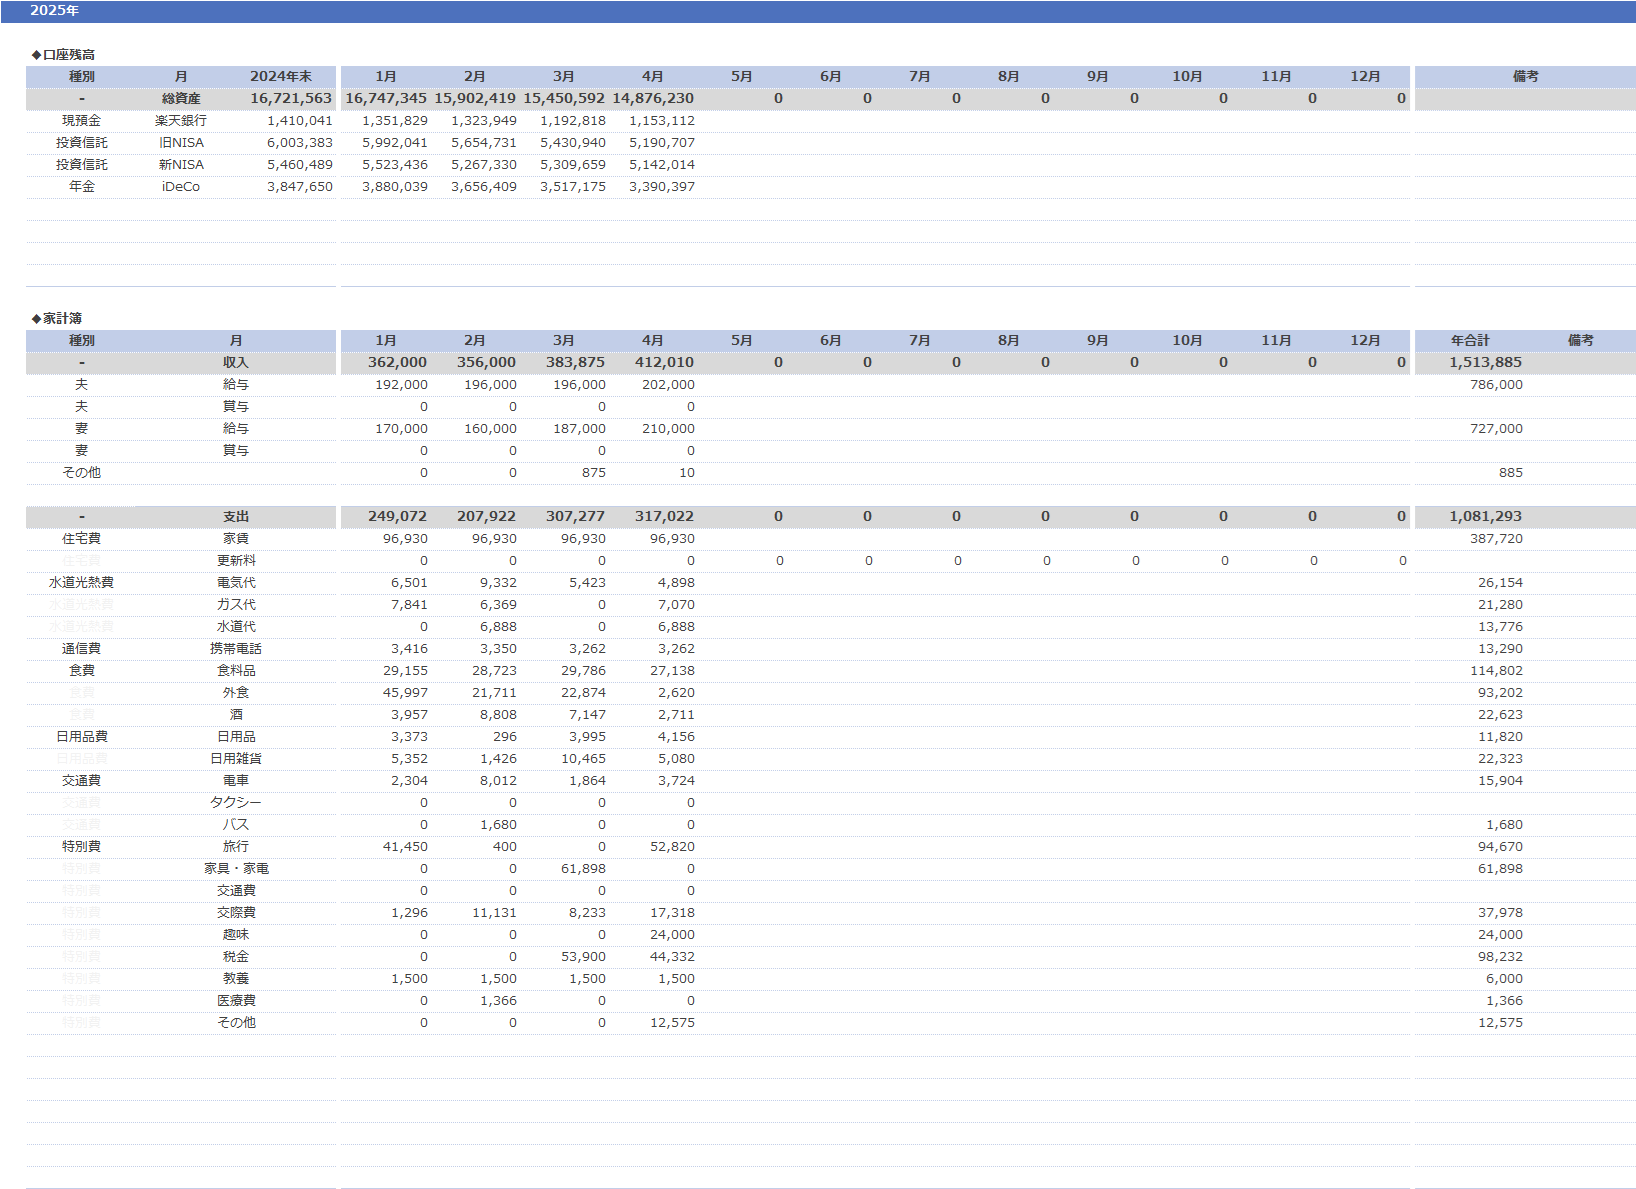The image size is (1636, 1189).
Task: Click the 2025年 title header
Action: coord(55,11)
